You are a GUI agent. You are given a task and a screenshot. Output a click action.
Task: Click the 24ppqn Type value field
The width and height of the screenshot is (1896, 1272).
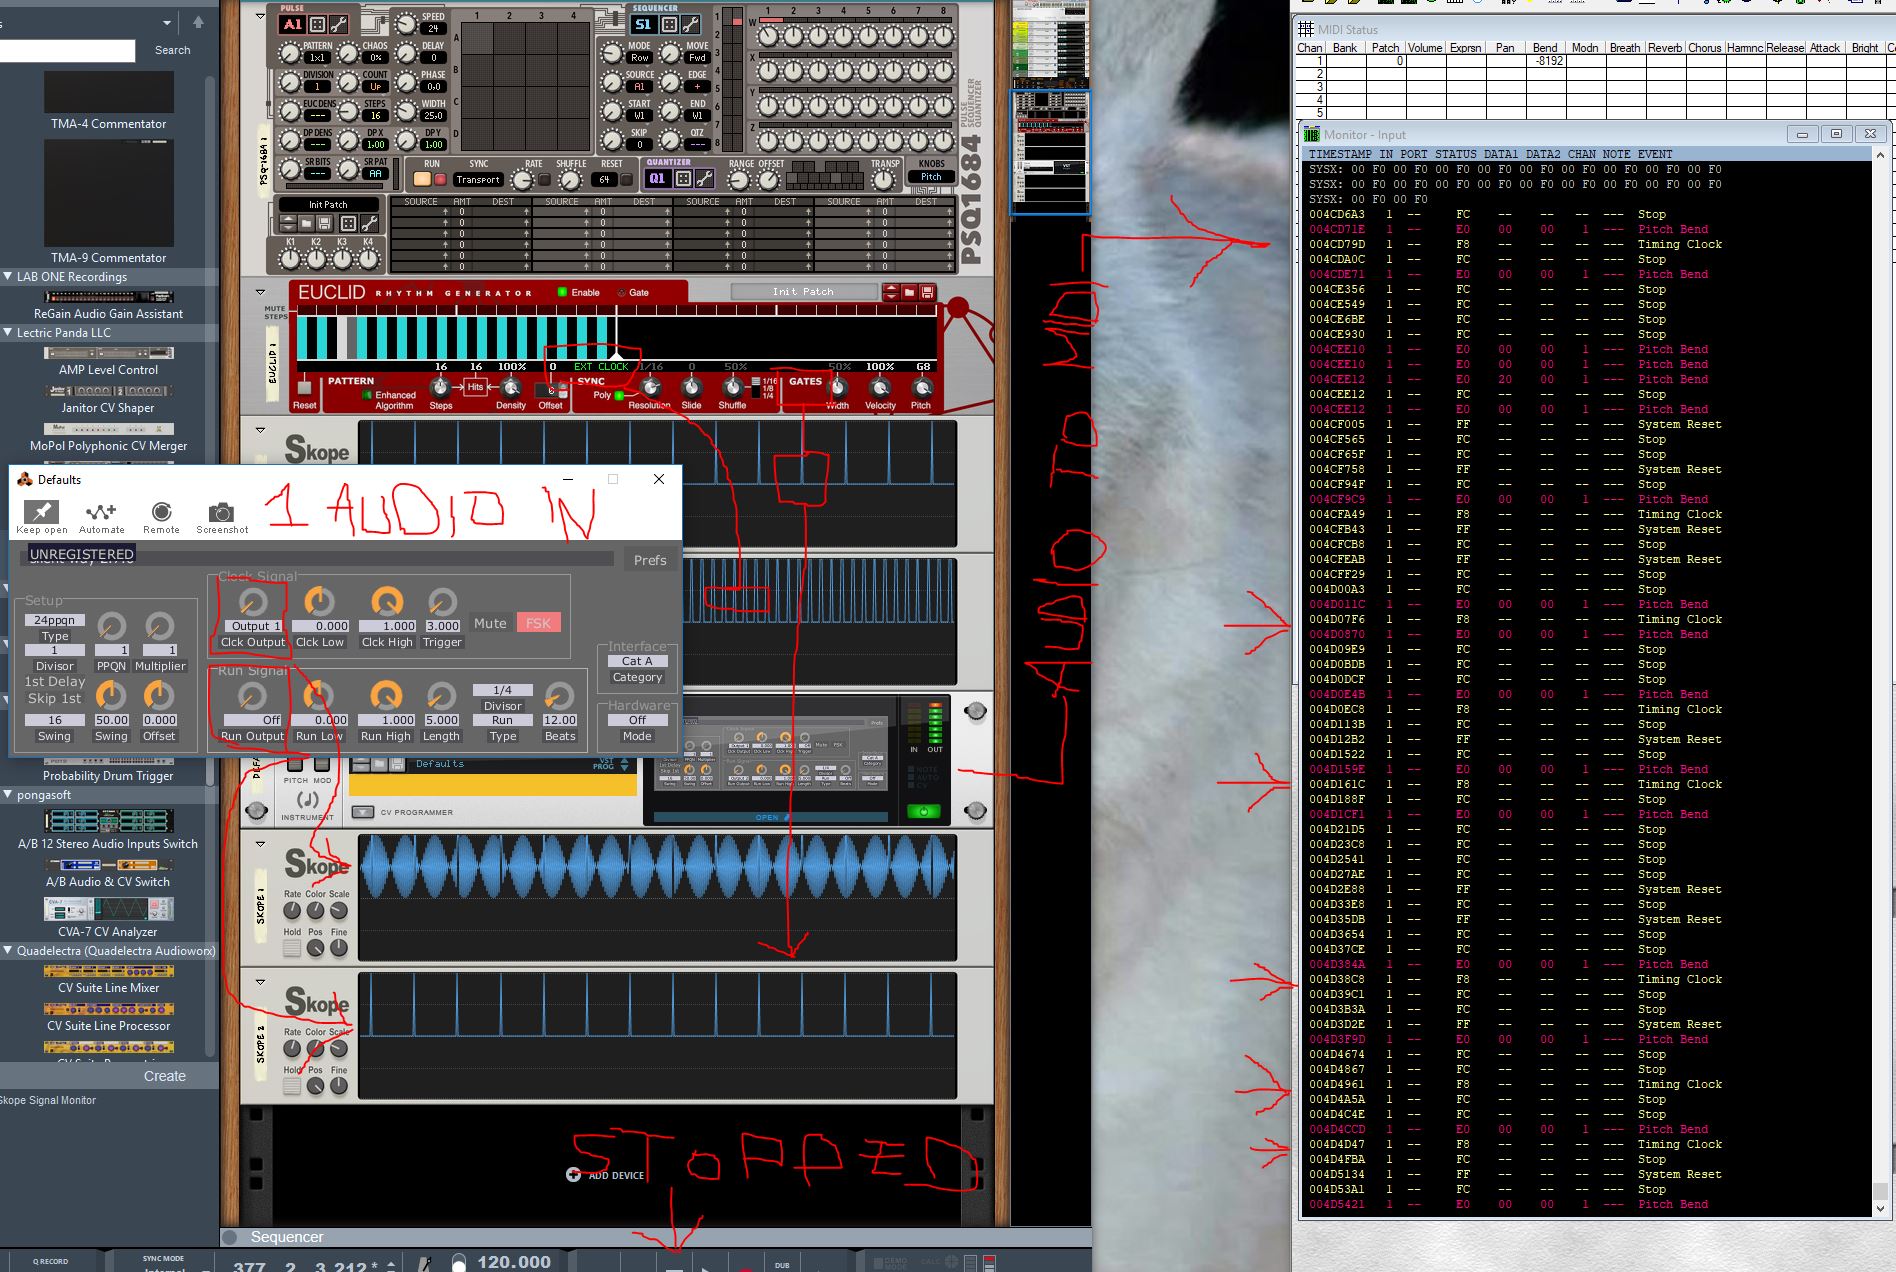(x=55, y=620)
